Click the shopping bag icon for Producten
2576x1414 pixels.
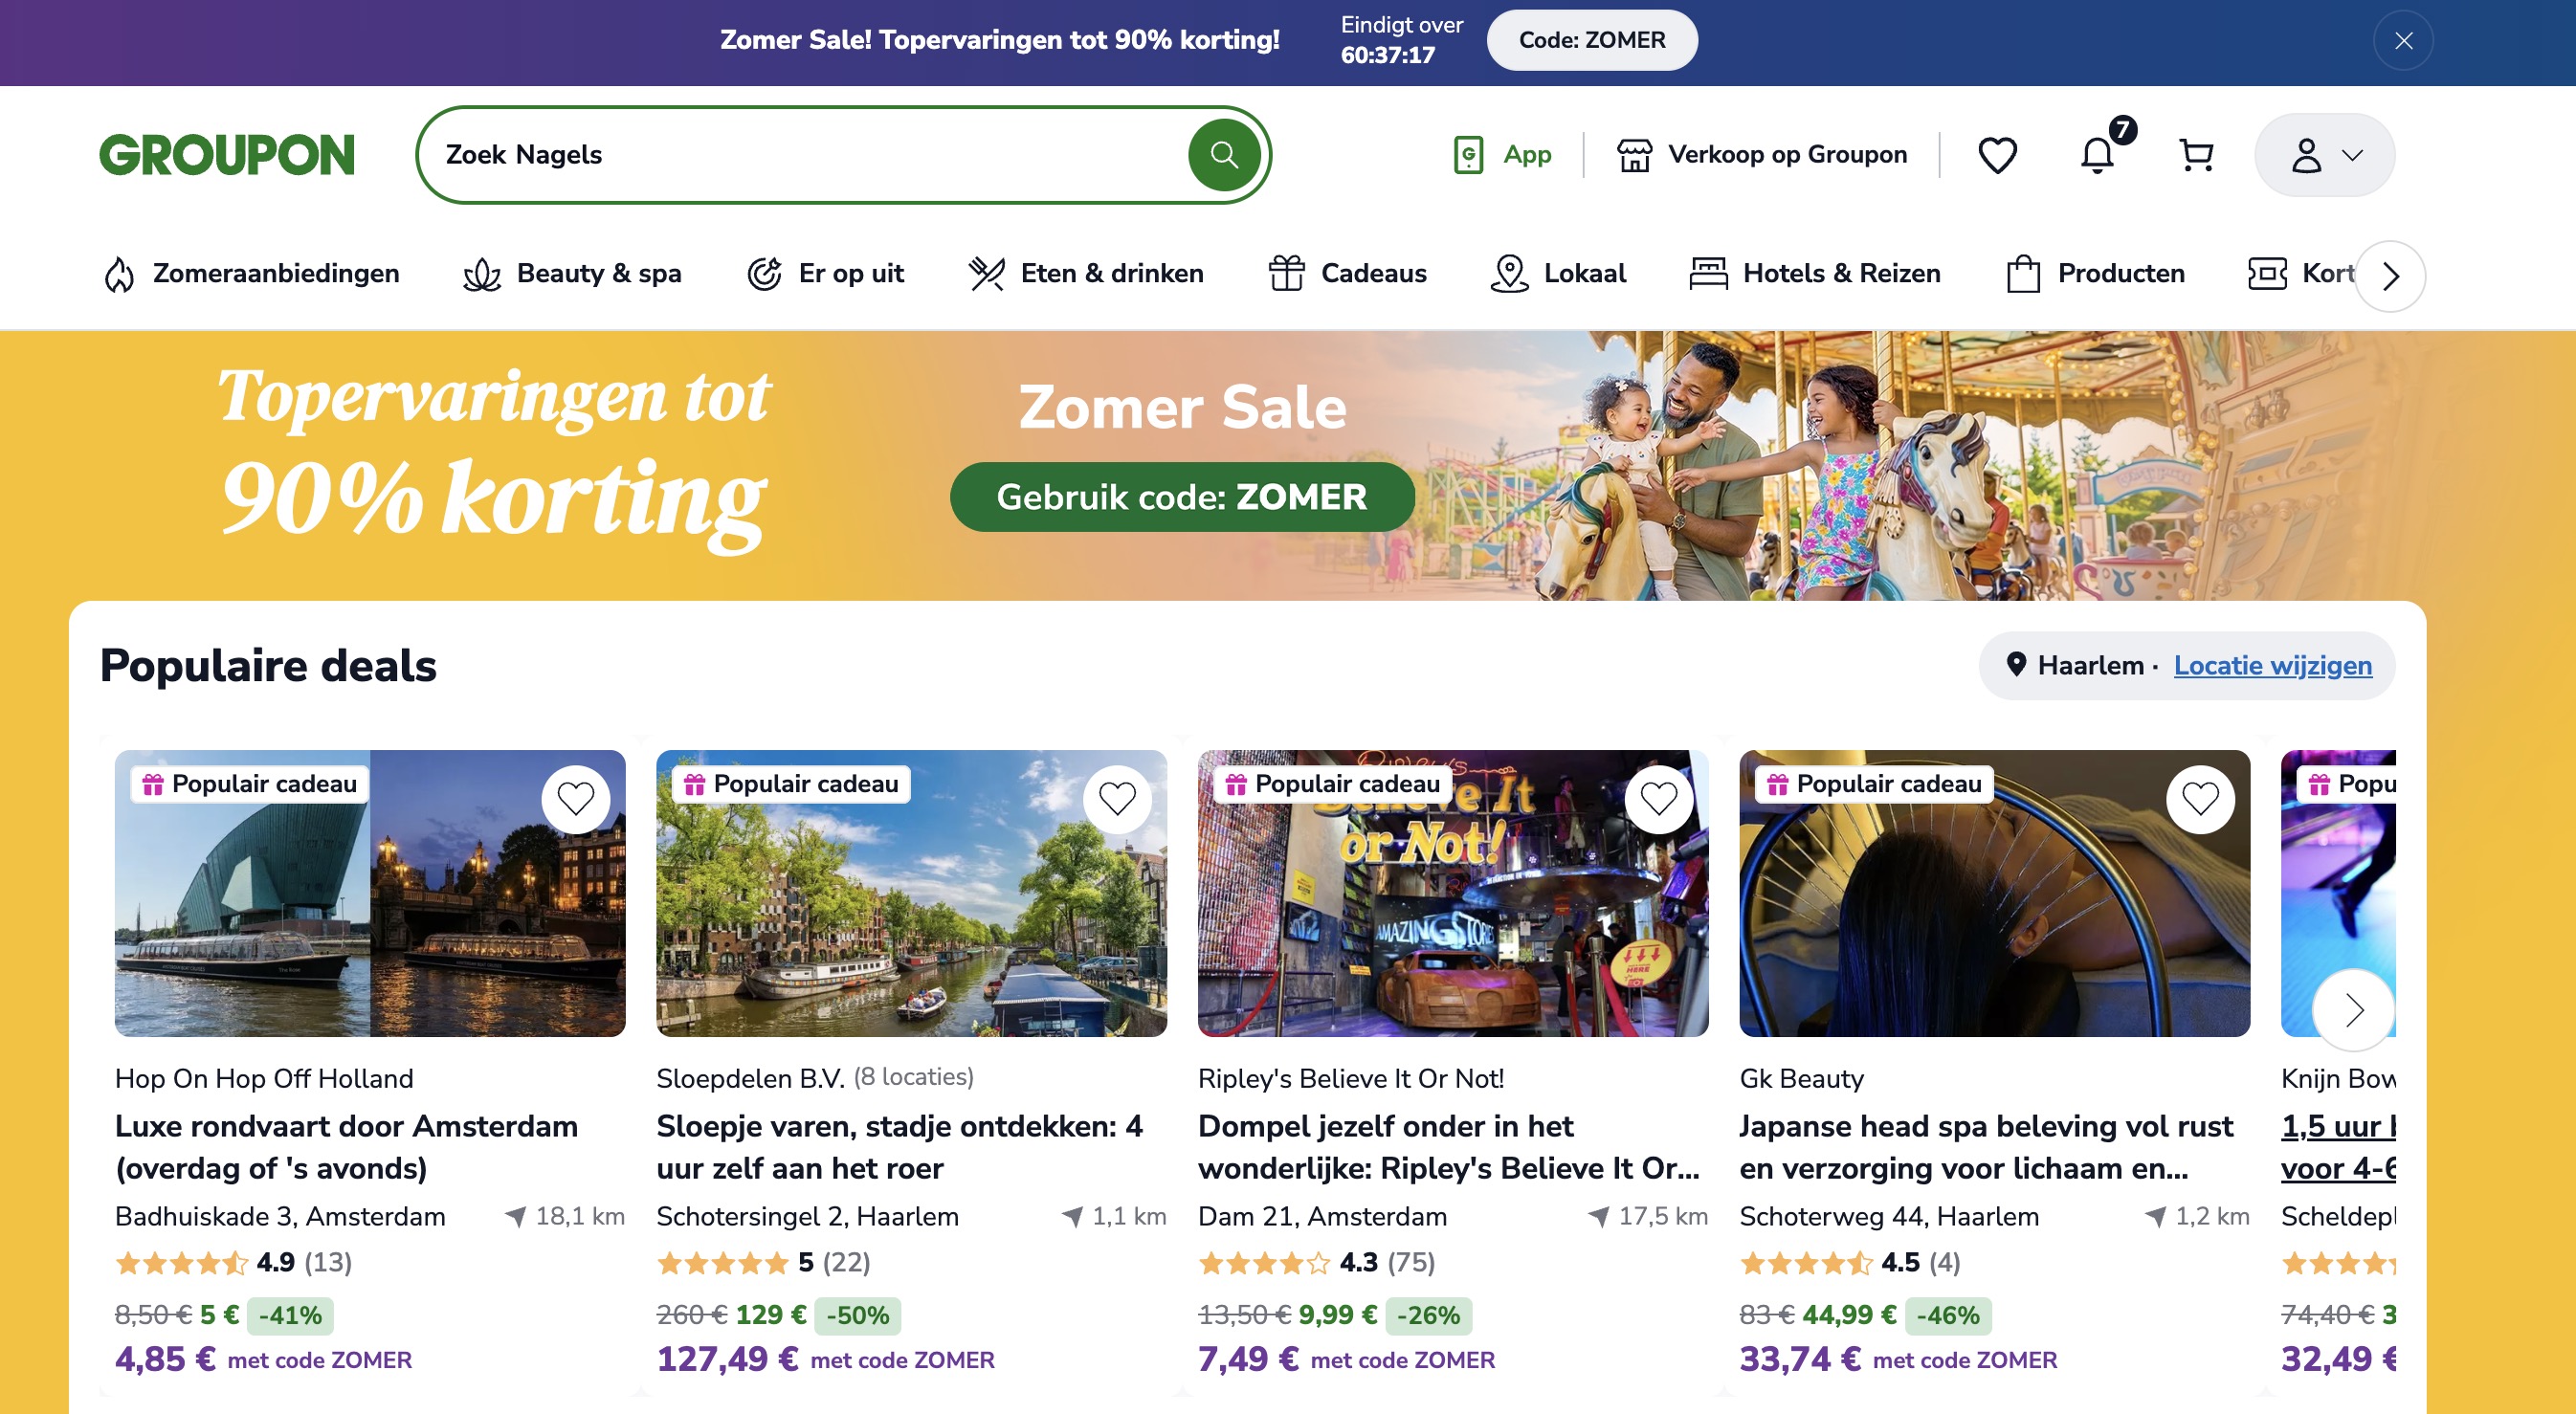(2022, 274)
